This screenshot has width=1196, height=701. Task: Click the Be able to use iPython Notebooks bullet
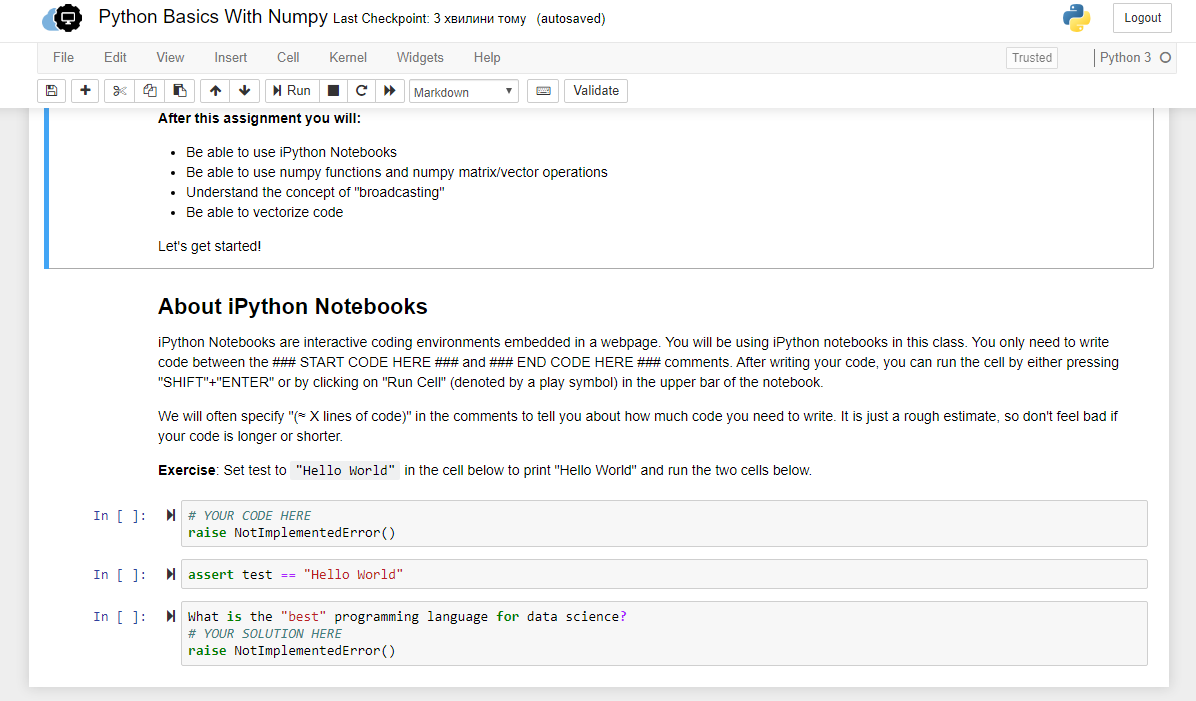(291, 153)
